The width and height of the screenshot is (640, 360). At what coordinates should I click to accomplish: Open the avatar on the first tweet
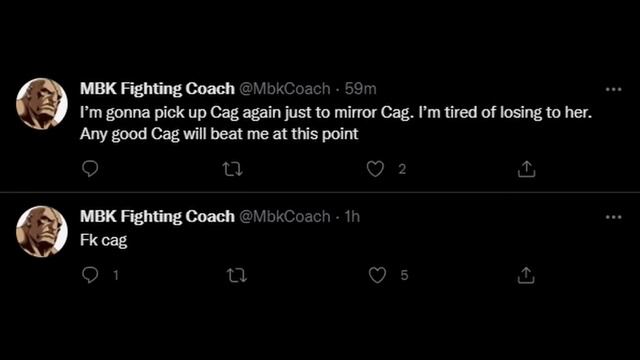point(42,104)
